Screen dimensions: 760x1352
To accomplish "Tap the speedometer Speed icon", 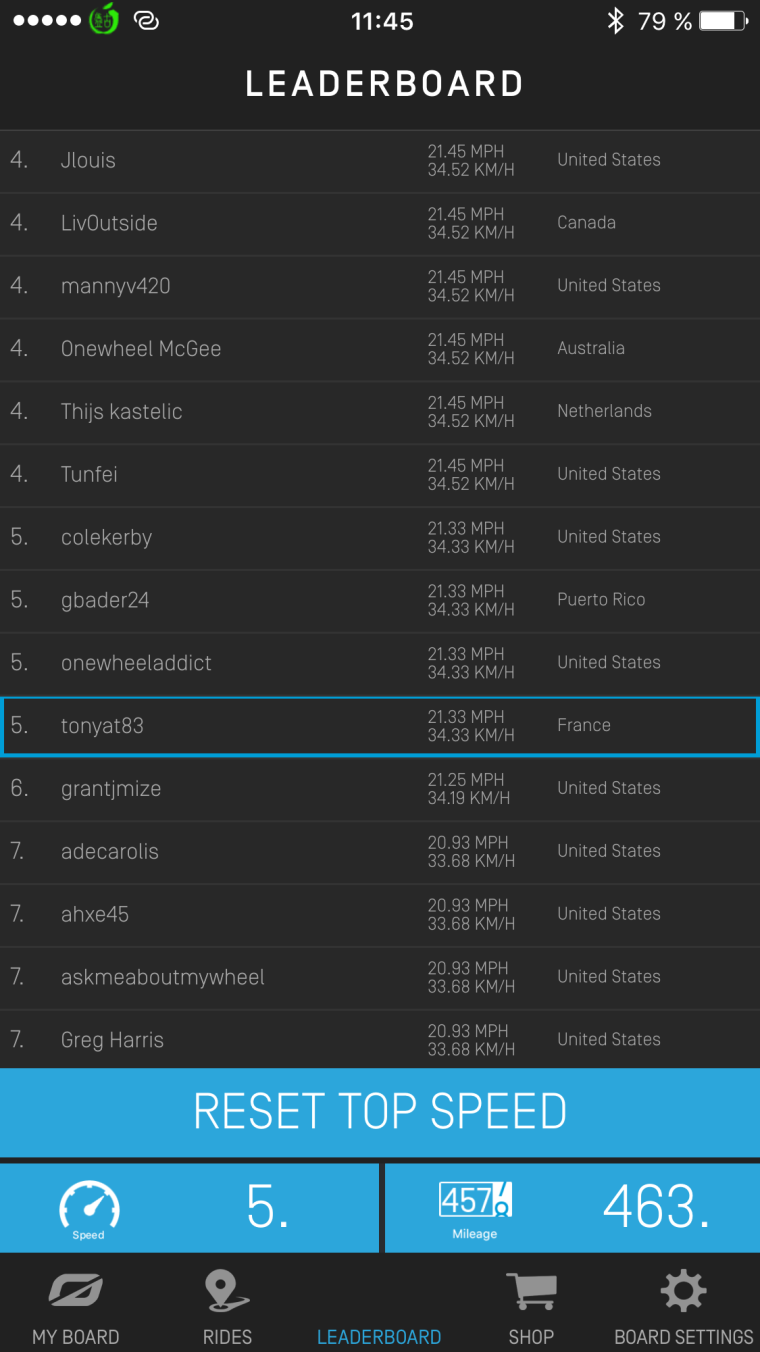I will pos(89,1205).
